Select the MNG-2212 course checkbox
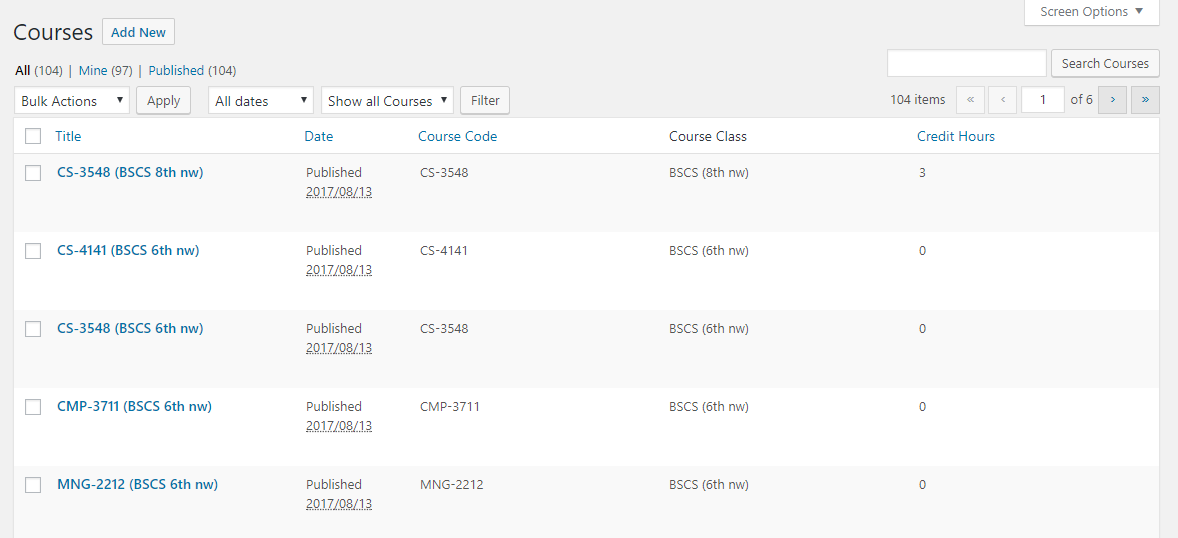This screenshot has height=538, width=1178. 33,485
